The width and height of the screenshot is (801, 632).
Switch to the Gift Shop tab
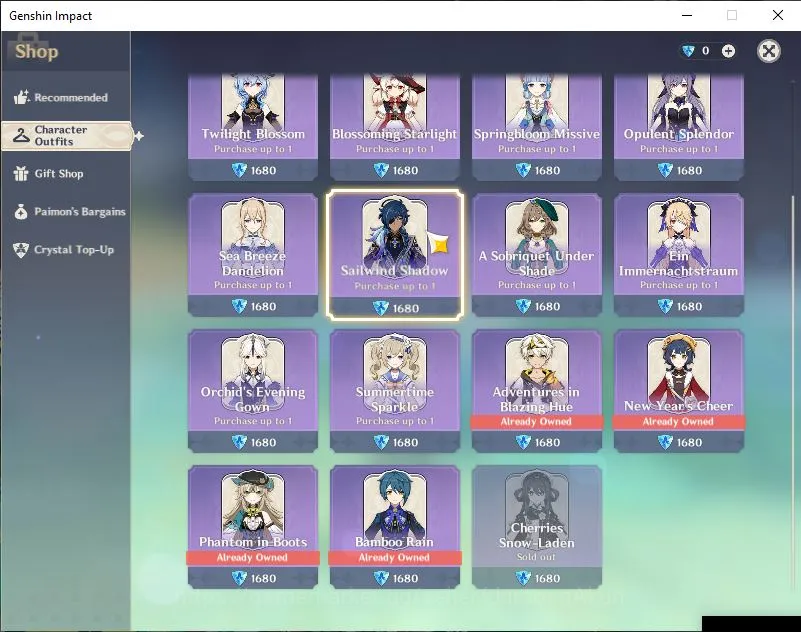[x=66, y=174]
